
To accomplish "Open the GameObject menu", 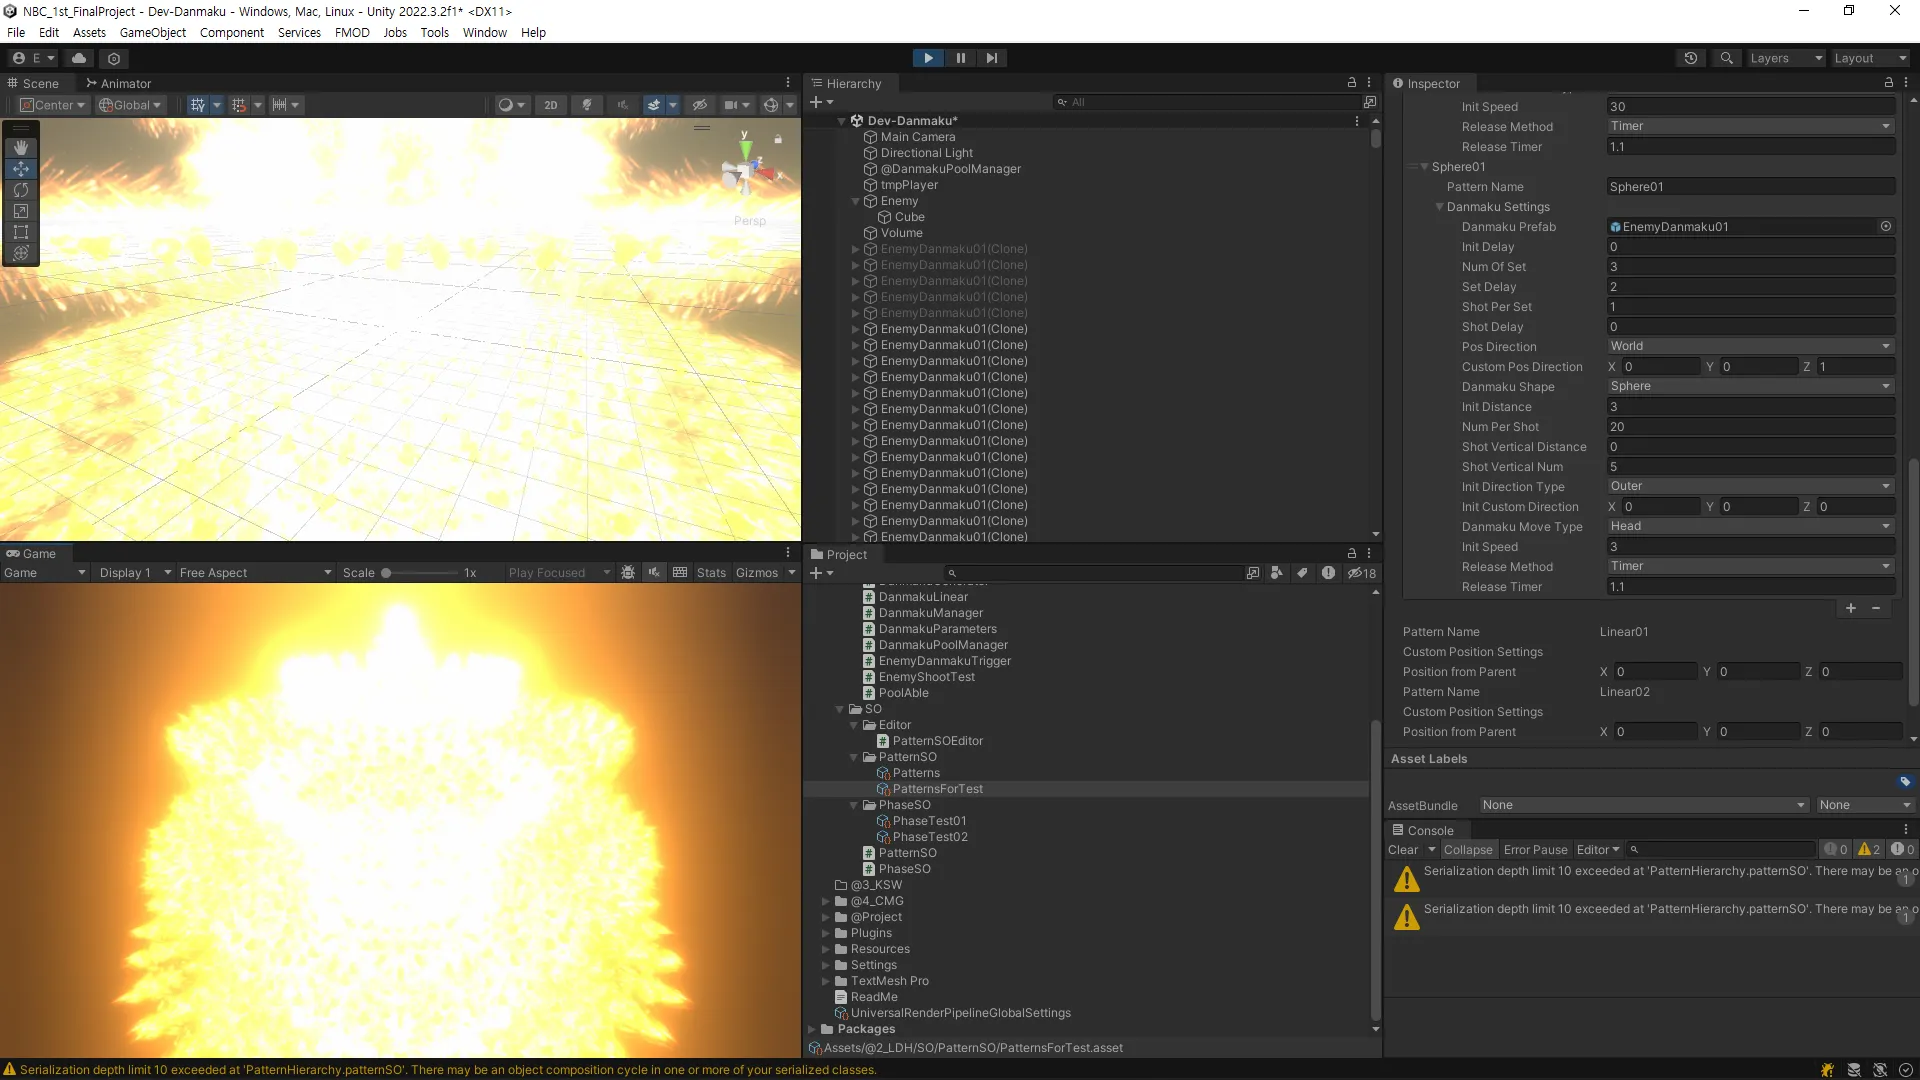I will pos(152,32).
